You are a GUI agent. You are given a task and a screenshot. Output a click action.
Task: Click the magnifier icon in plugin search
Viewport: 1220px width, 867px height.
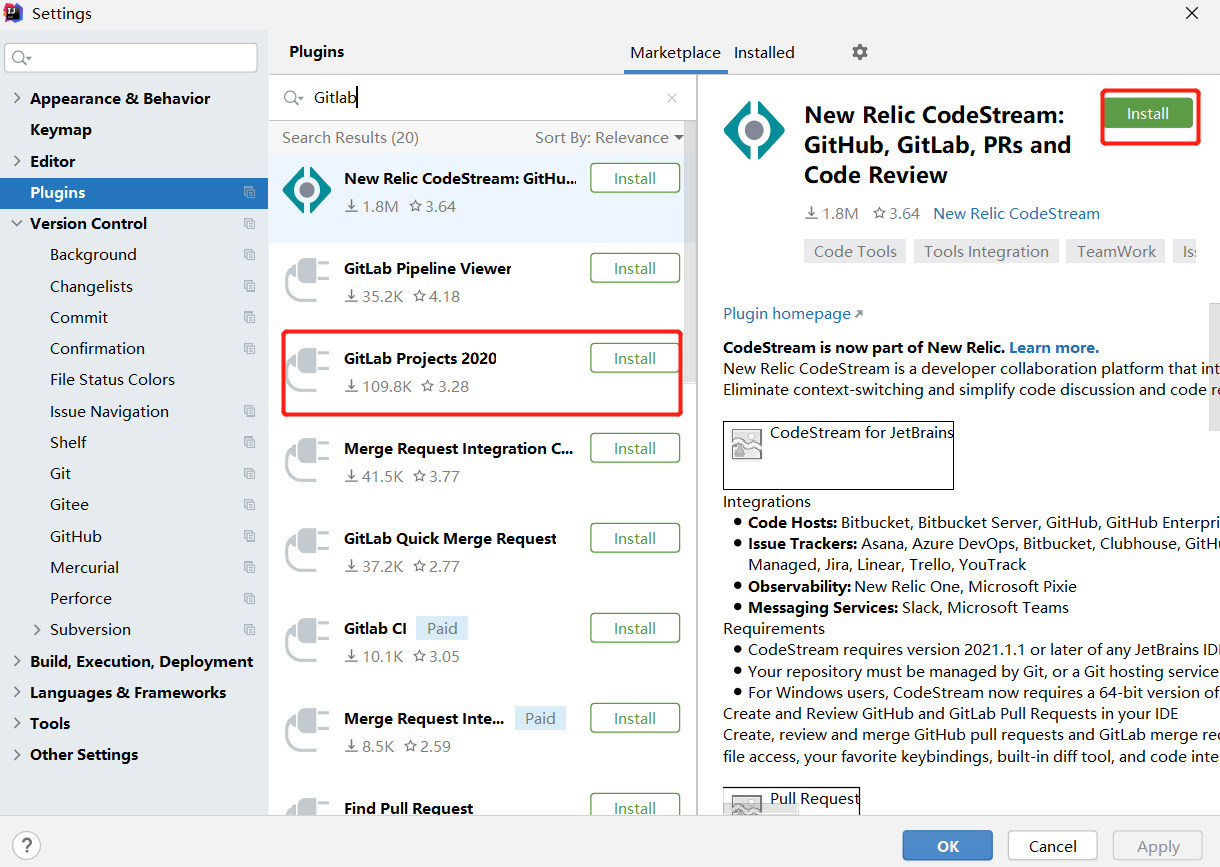(292, 98)
